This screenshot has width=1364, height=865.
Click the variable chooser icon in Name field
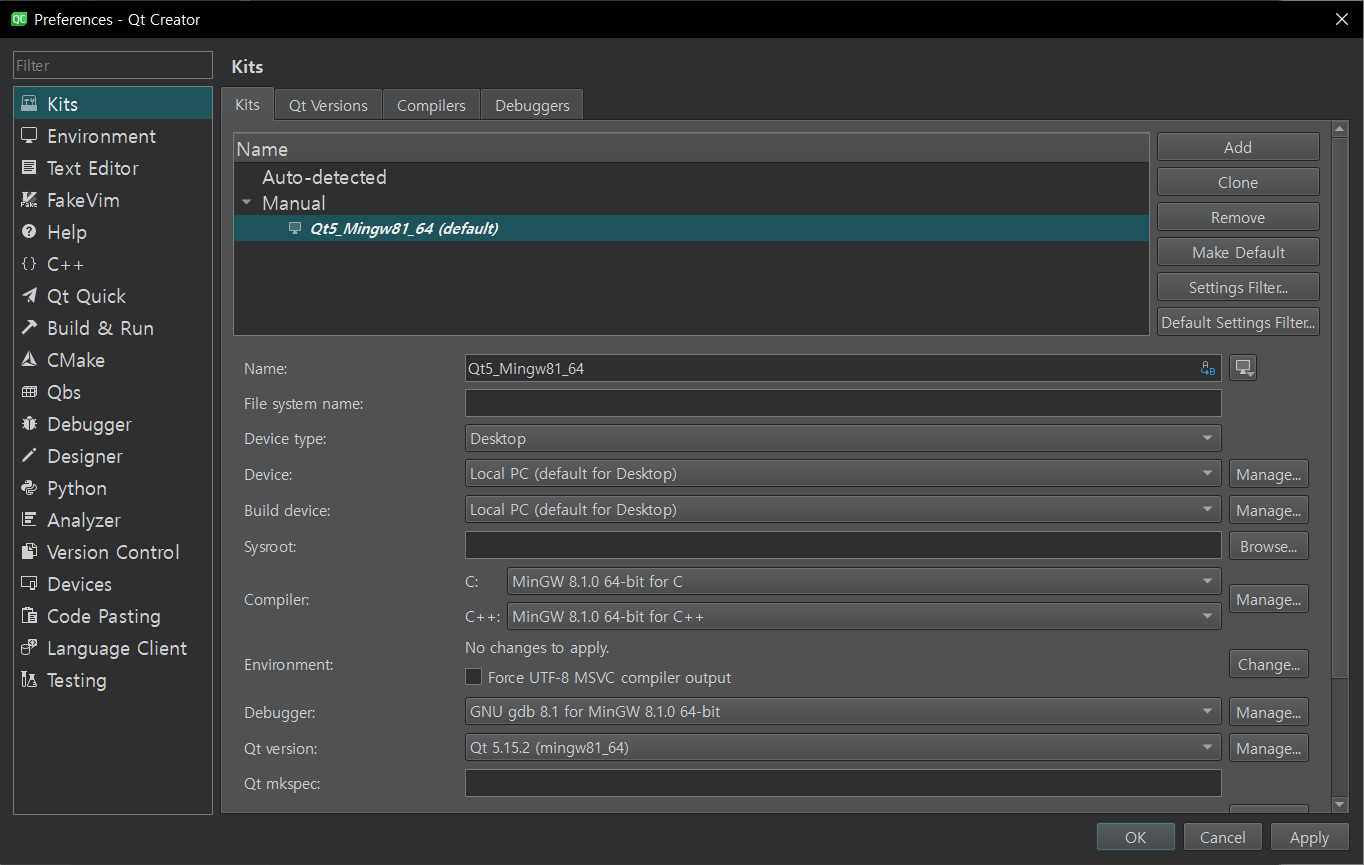1208,368
